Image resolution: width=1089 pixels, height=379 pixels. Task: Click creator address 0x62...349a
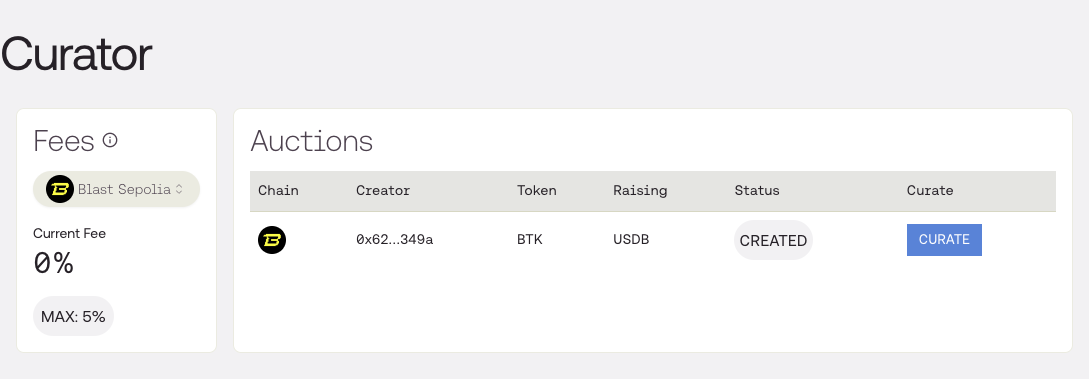(394, 240)
